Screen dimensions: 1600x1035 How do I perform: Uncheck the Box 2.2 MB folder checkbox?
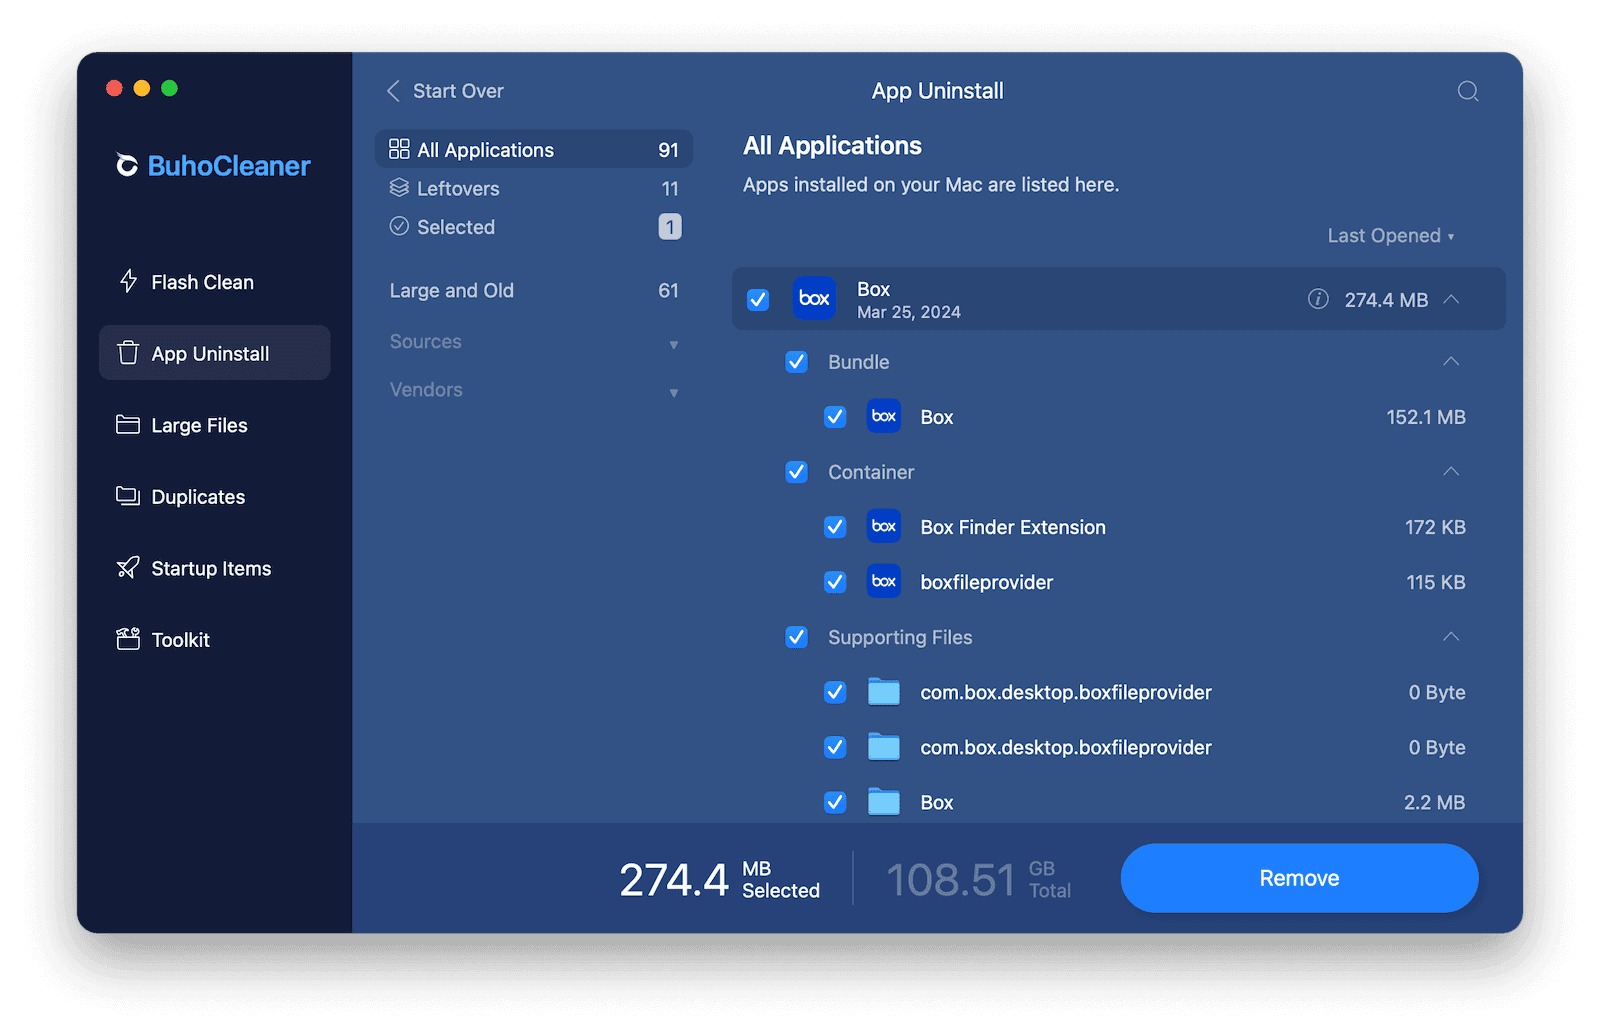(x=835, y=801)
